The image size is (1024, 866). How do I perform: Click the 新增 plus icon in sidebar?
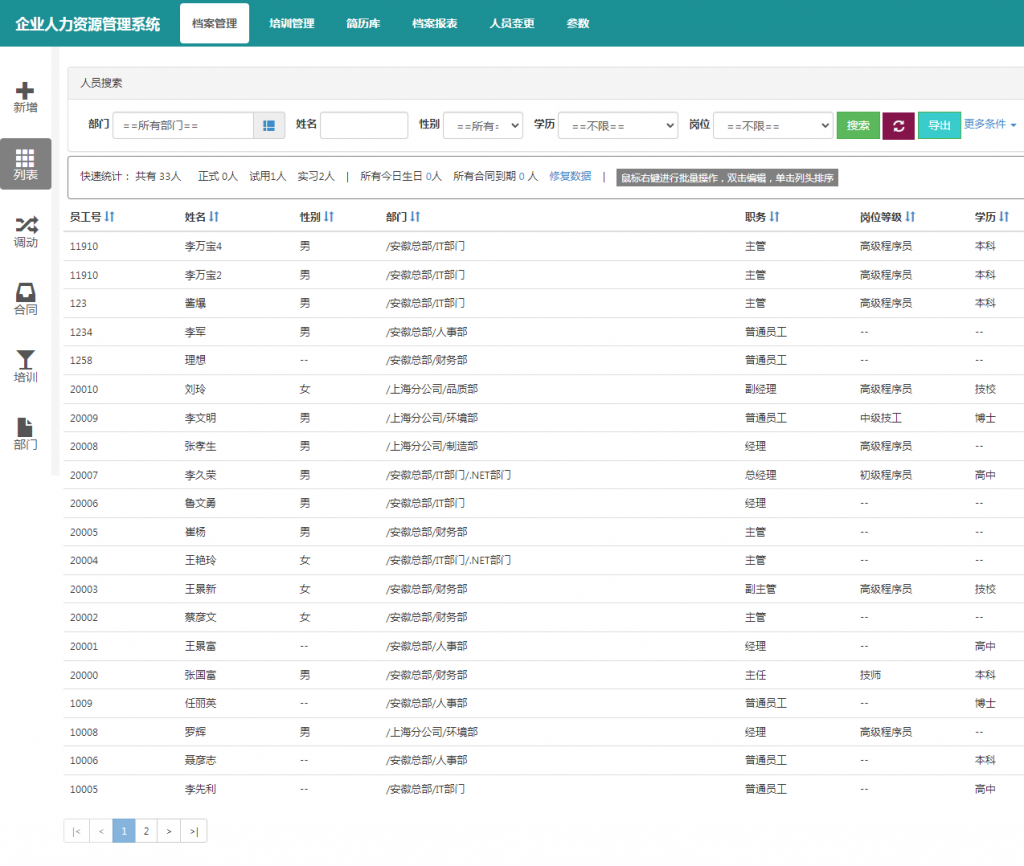click(x=25, y=90)
